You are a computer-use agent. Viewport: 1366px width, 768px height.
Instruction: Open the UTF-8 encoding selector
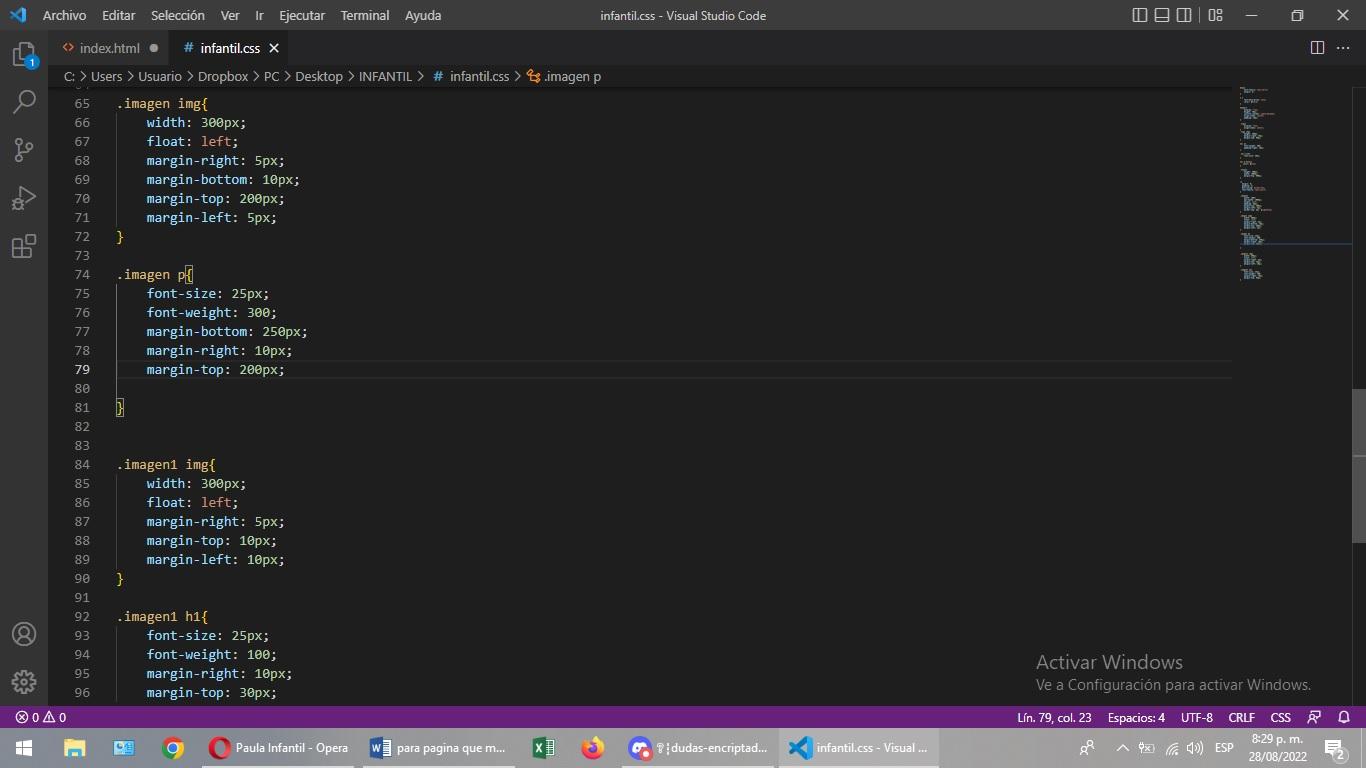click(x=1197, y=717)
